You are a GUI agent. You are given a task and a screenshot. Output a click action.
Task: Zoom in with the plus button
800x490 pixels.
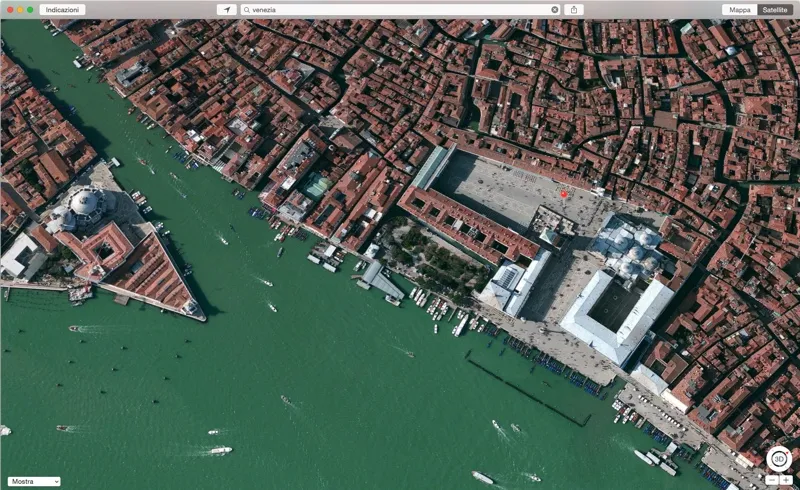tap(786, 480)
